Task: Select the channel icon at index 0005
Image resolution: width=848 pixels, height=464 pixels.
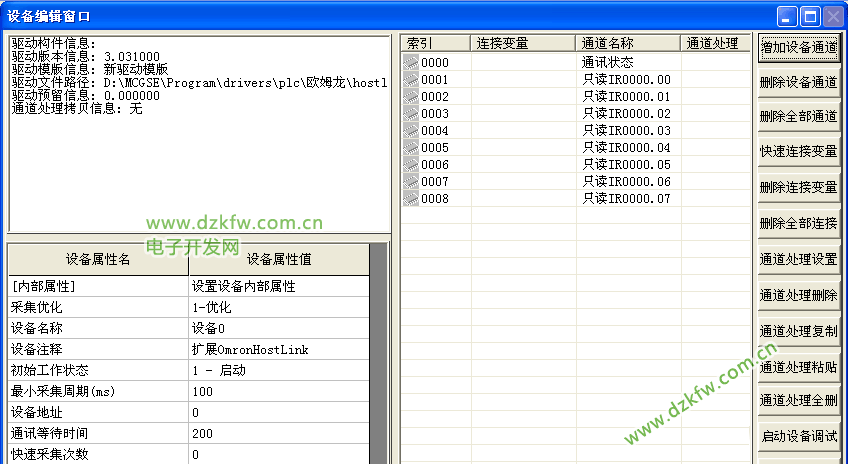Action: click(411, 148)
